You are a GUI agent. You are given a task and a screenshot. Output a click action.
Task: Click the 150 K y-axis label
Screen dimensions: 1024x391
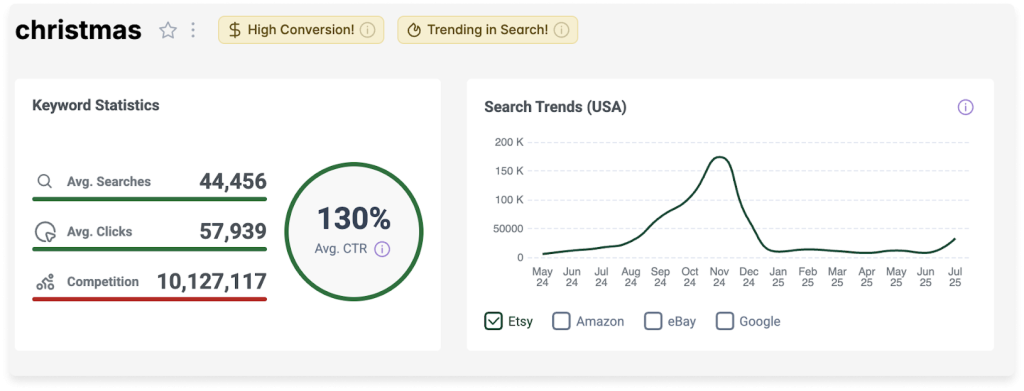510,171
